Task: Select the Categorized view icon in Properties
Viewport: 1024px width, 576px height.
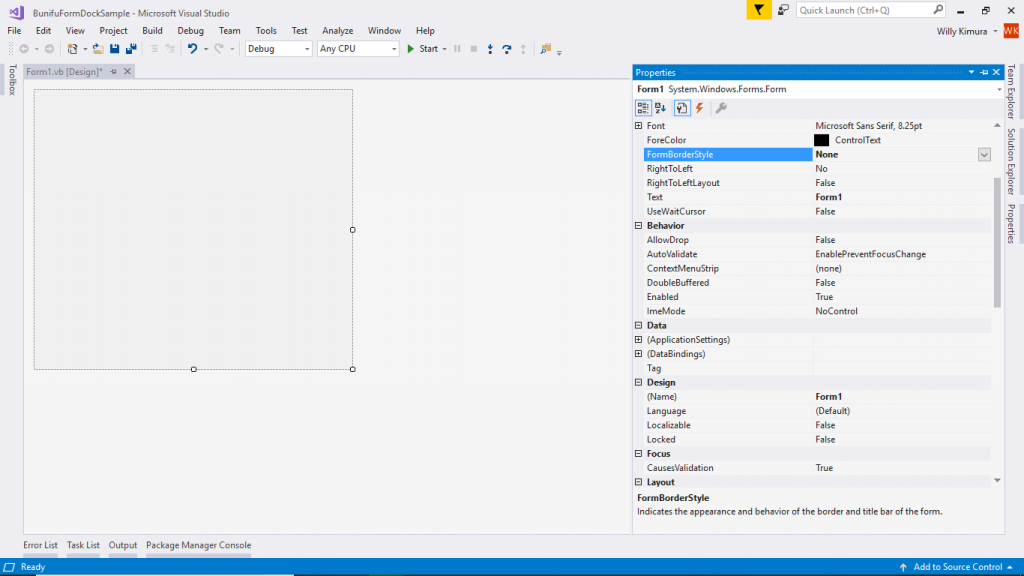Action: [643, 108]
